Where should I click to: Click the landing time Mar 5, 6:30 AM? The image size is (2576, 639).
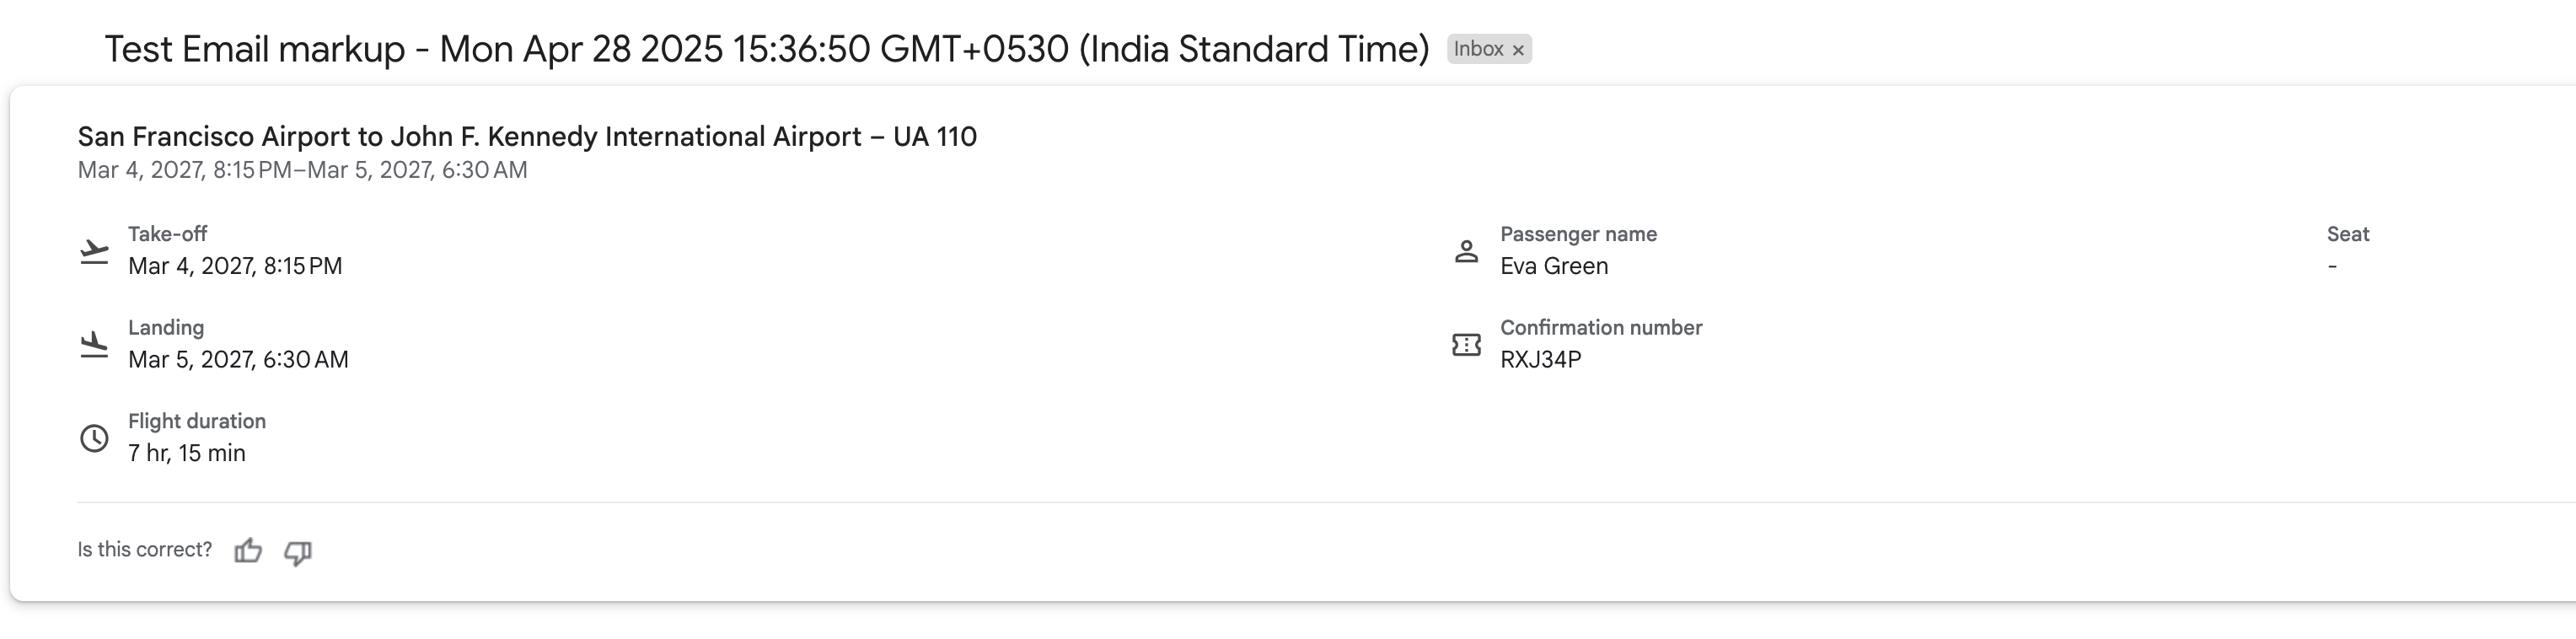click(238, 359)
